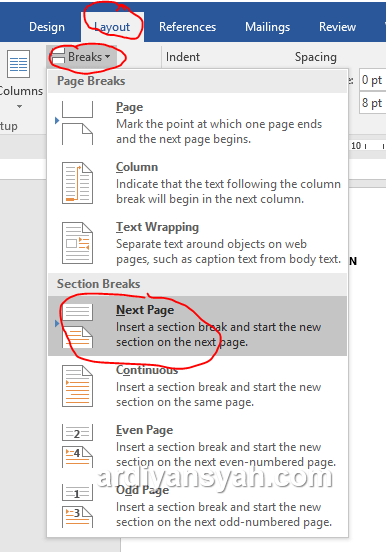The height and width of the screenshot is (552, 386).
Task: Click the 0 pt spacing field
Action: click(x=373, y=80)
